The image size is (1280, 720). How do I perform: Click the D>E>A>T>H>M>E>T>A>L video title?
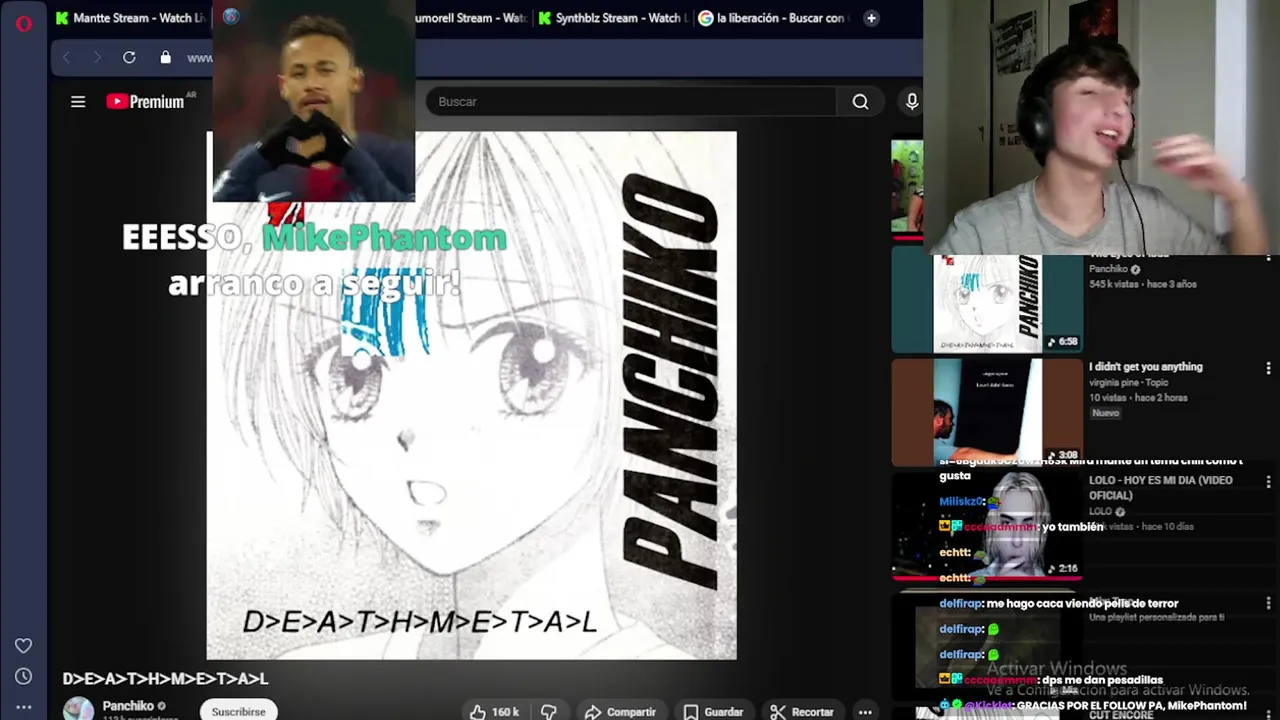[166, 678]
